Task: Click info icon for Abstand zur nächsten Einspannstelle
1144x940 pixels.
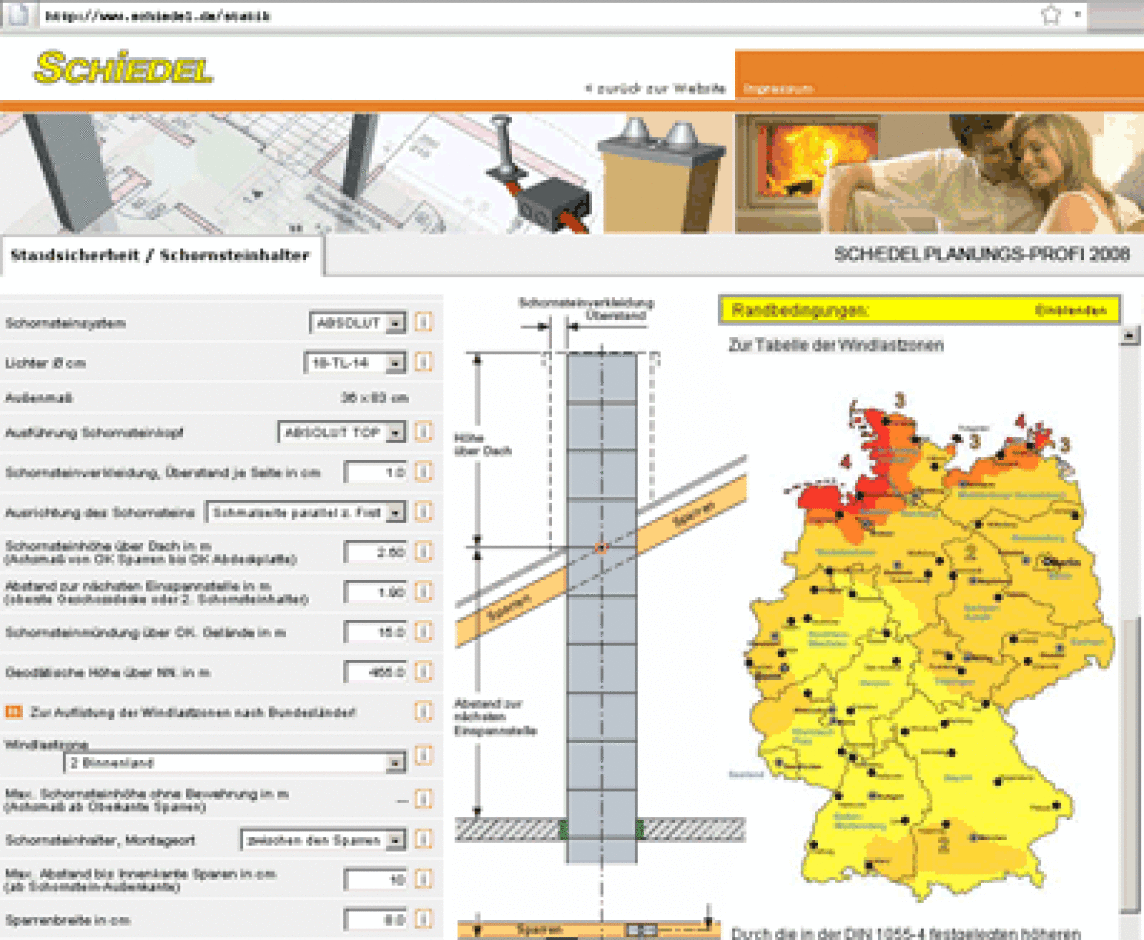Action: pyautogui.click(x=424, y=592)
